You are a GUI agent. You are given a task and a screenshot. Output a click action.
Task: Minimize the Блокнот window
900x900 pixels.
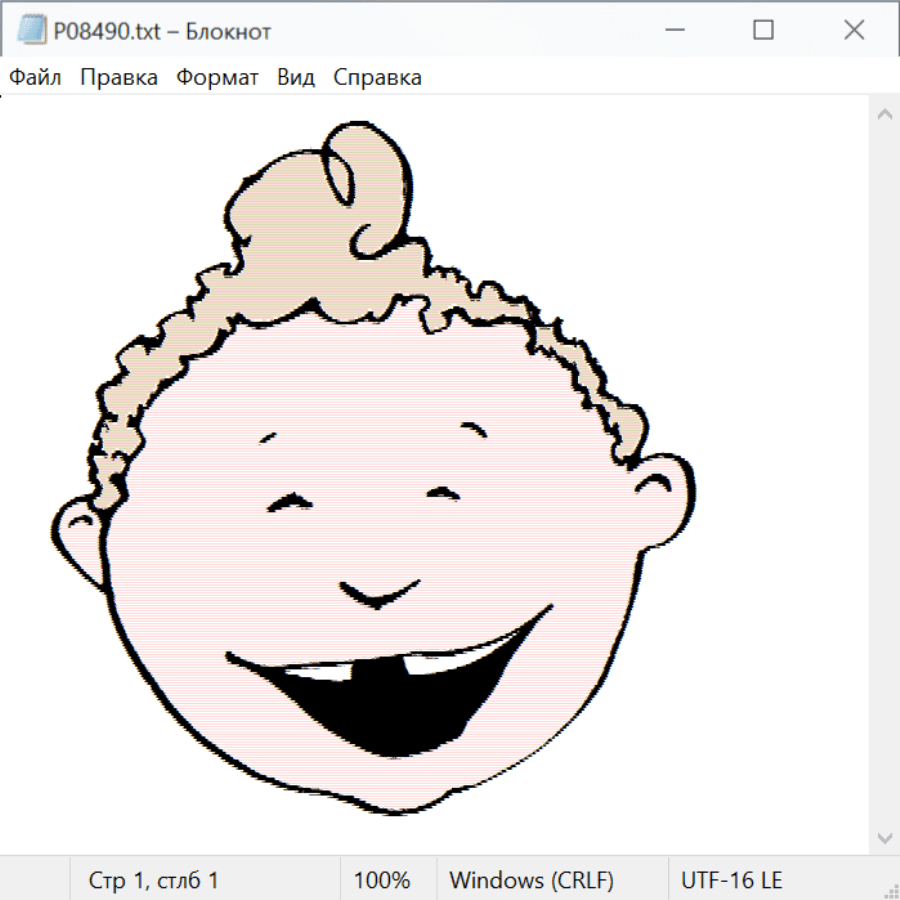(673, 31)
